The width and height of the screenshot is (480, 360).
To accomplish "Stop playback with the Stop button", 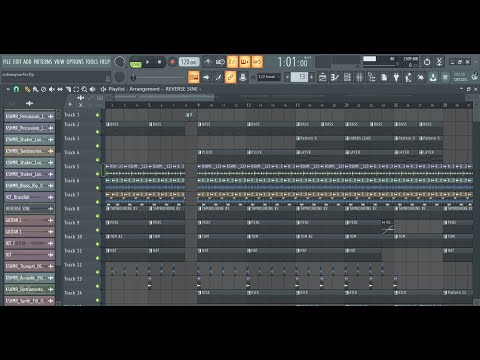I will pos(159,62).
